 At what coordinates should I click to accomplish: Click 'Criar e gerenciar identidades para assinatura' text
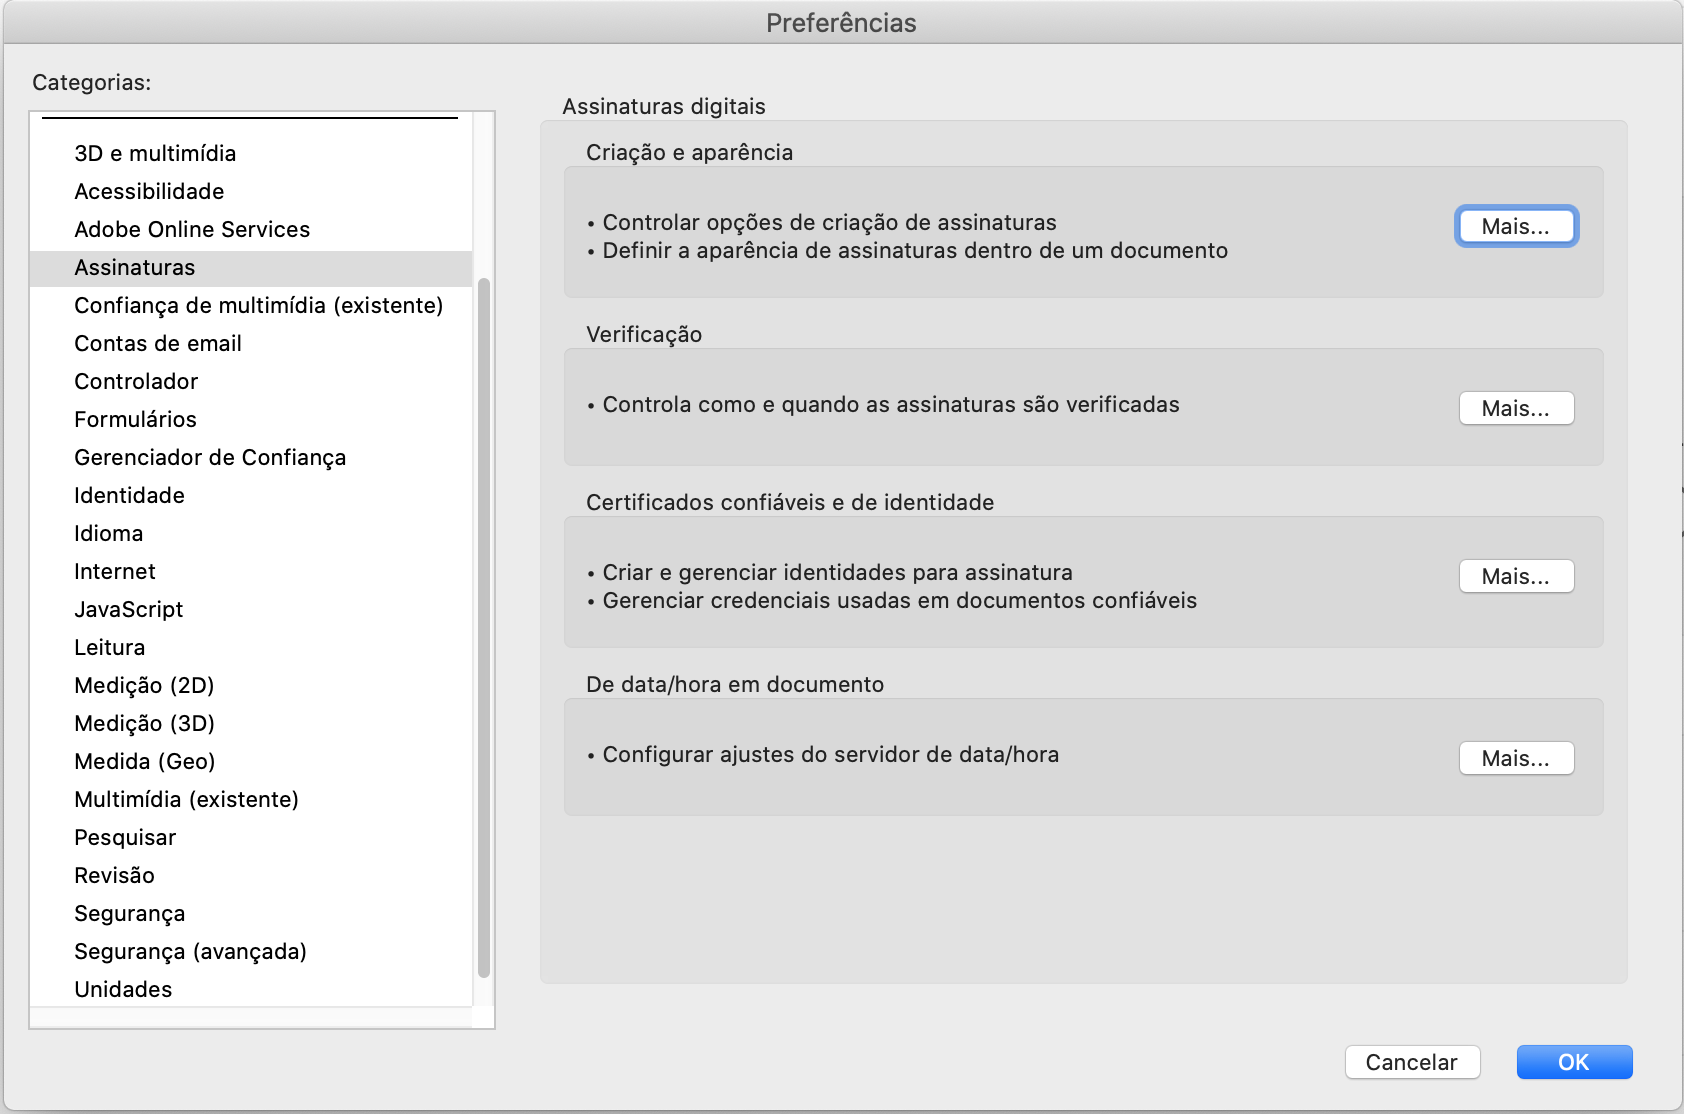pyautogui.click(x=837, y=572)
